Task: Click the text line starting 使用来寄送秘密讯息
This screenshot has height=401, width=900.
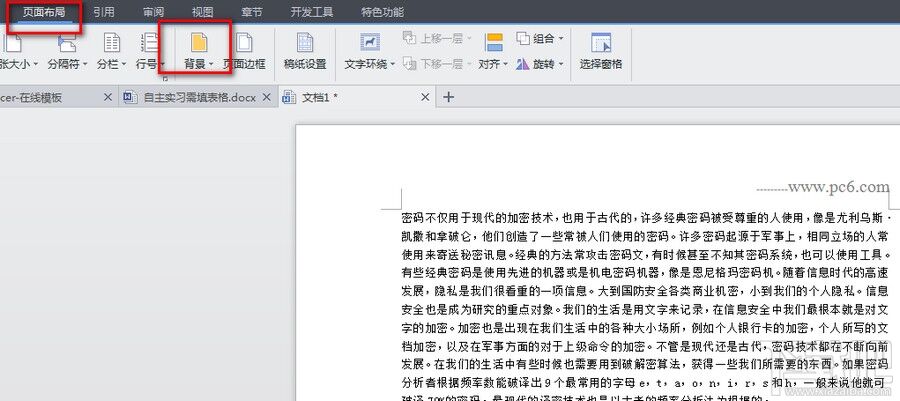Action: tap(646, 254)
